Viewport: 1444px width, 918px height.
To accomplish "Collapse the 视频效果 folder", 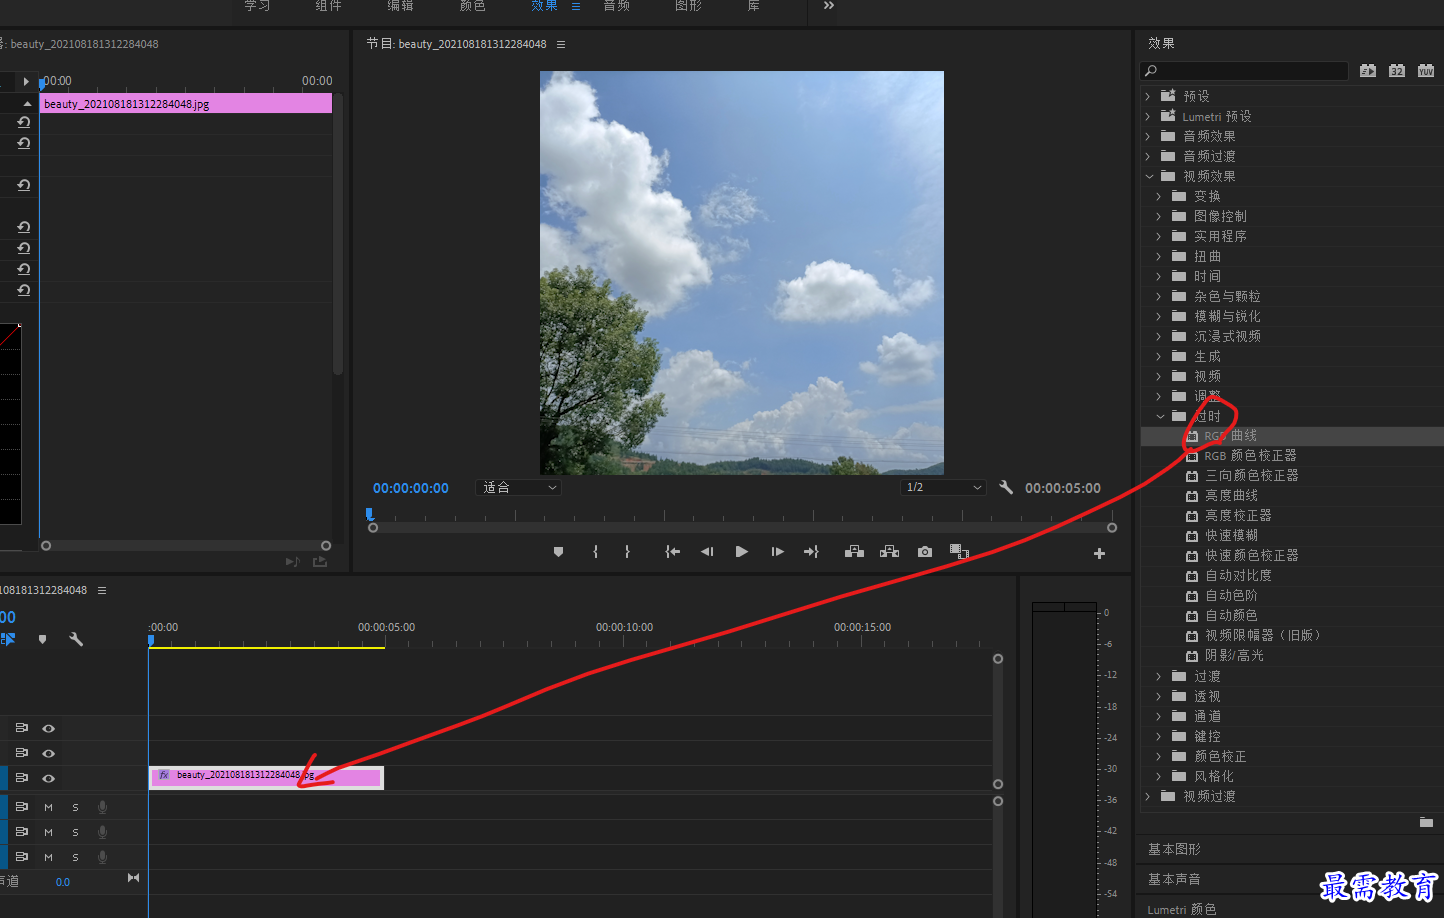I will point(1149,176).
